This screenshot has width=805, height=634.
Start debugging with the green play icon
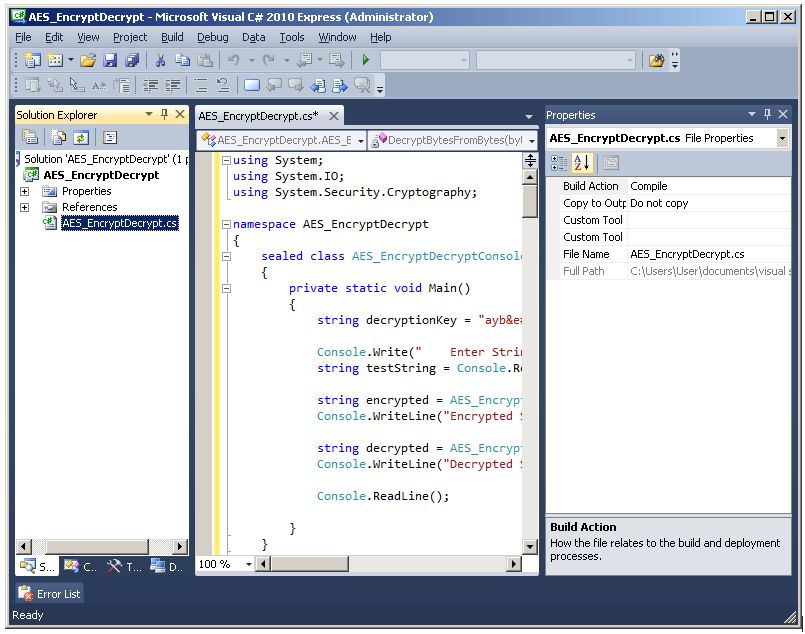coord(366,61)
